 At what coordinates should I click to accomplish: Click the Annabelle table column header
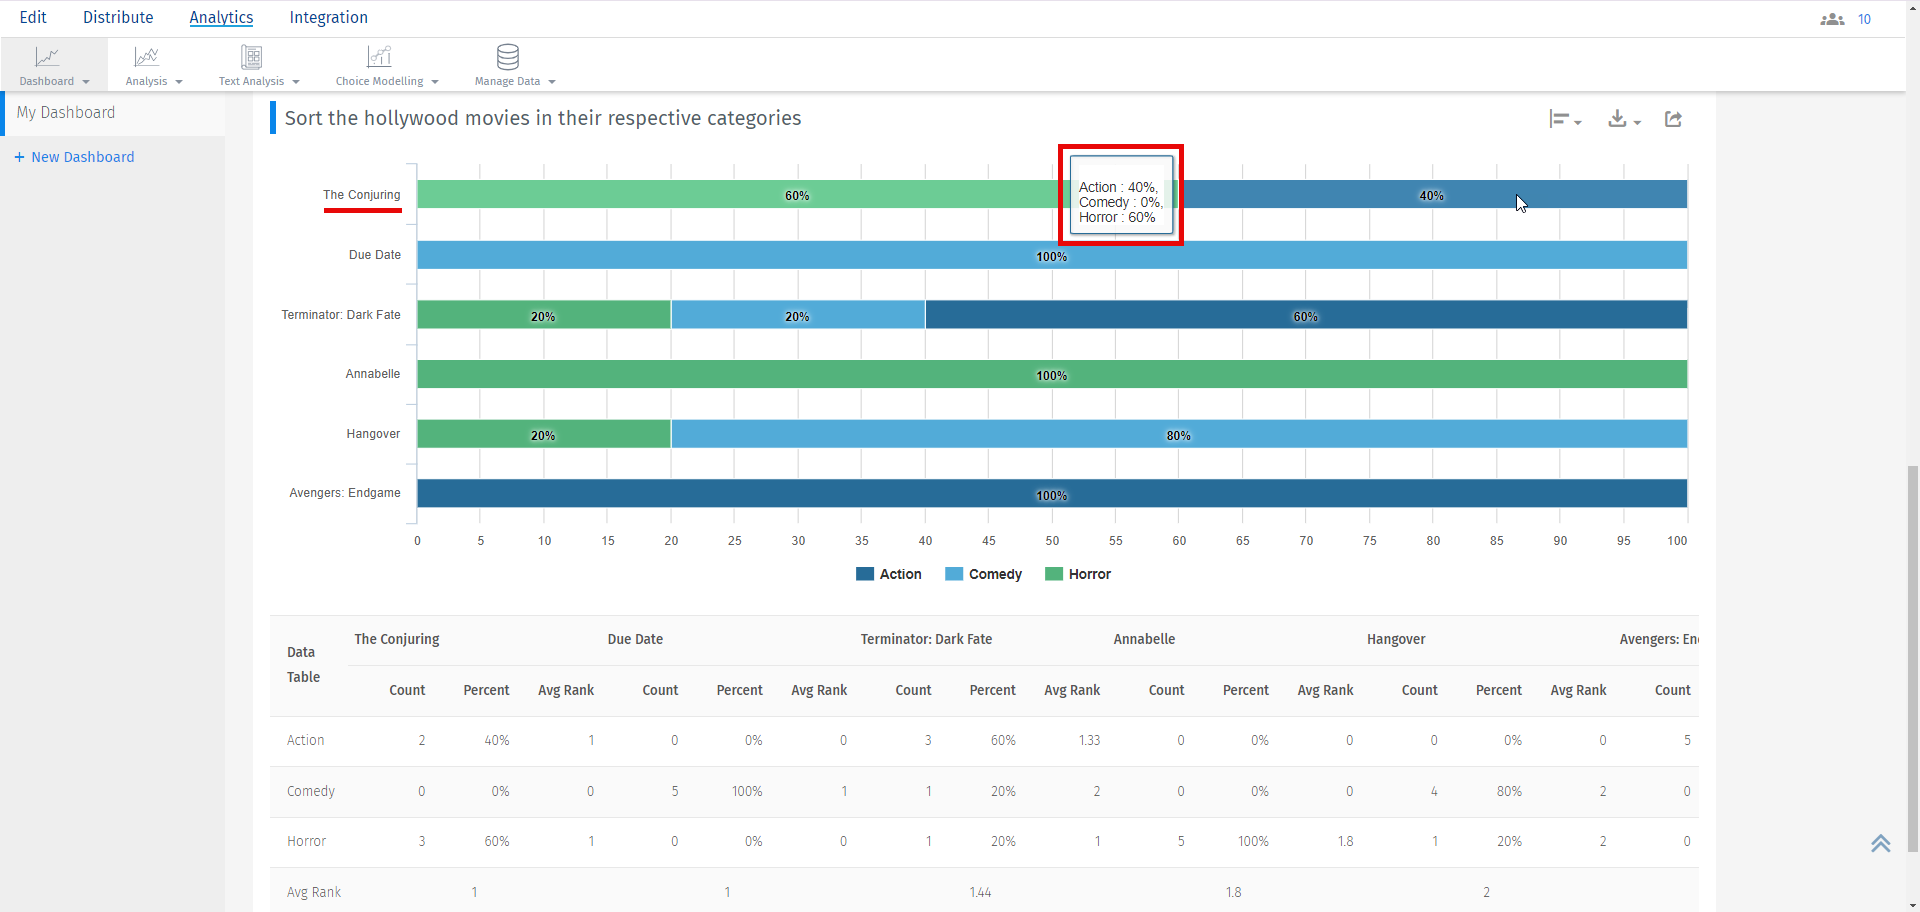click(1144, 639)
